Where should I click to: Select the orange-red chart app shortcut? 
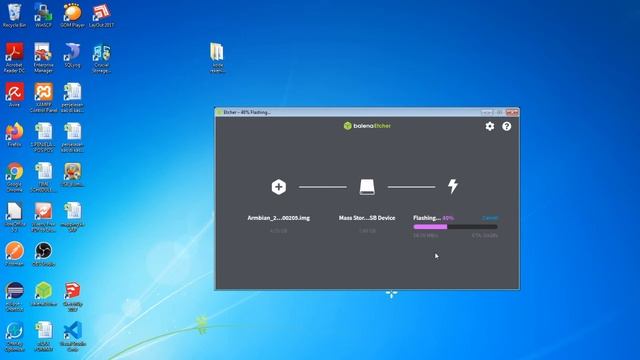pos(43,217)
